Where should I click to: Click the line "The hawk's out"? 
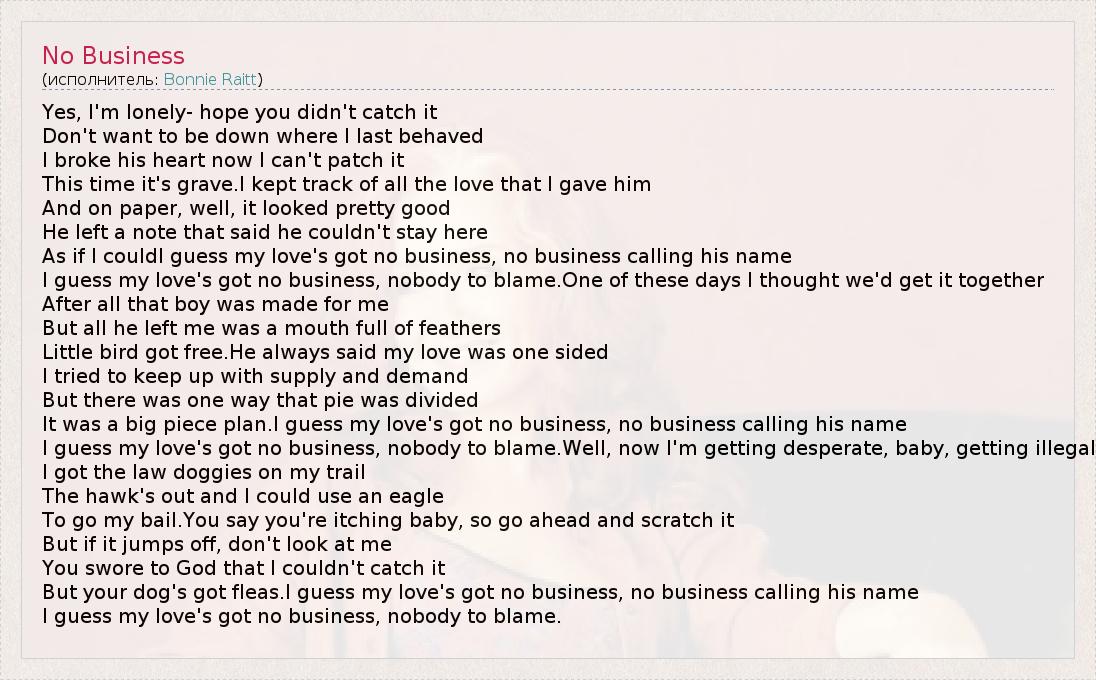(243, 496)
